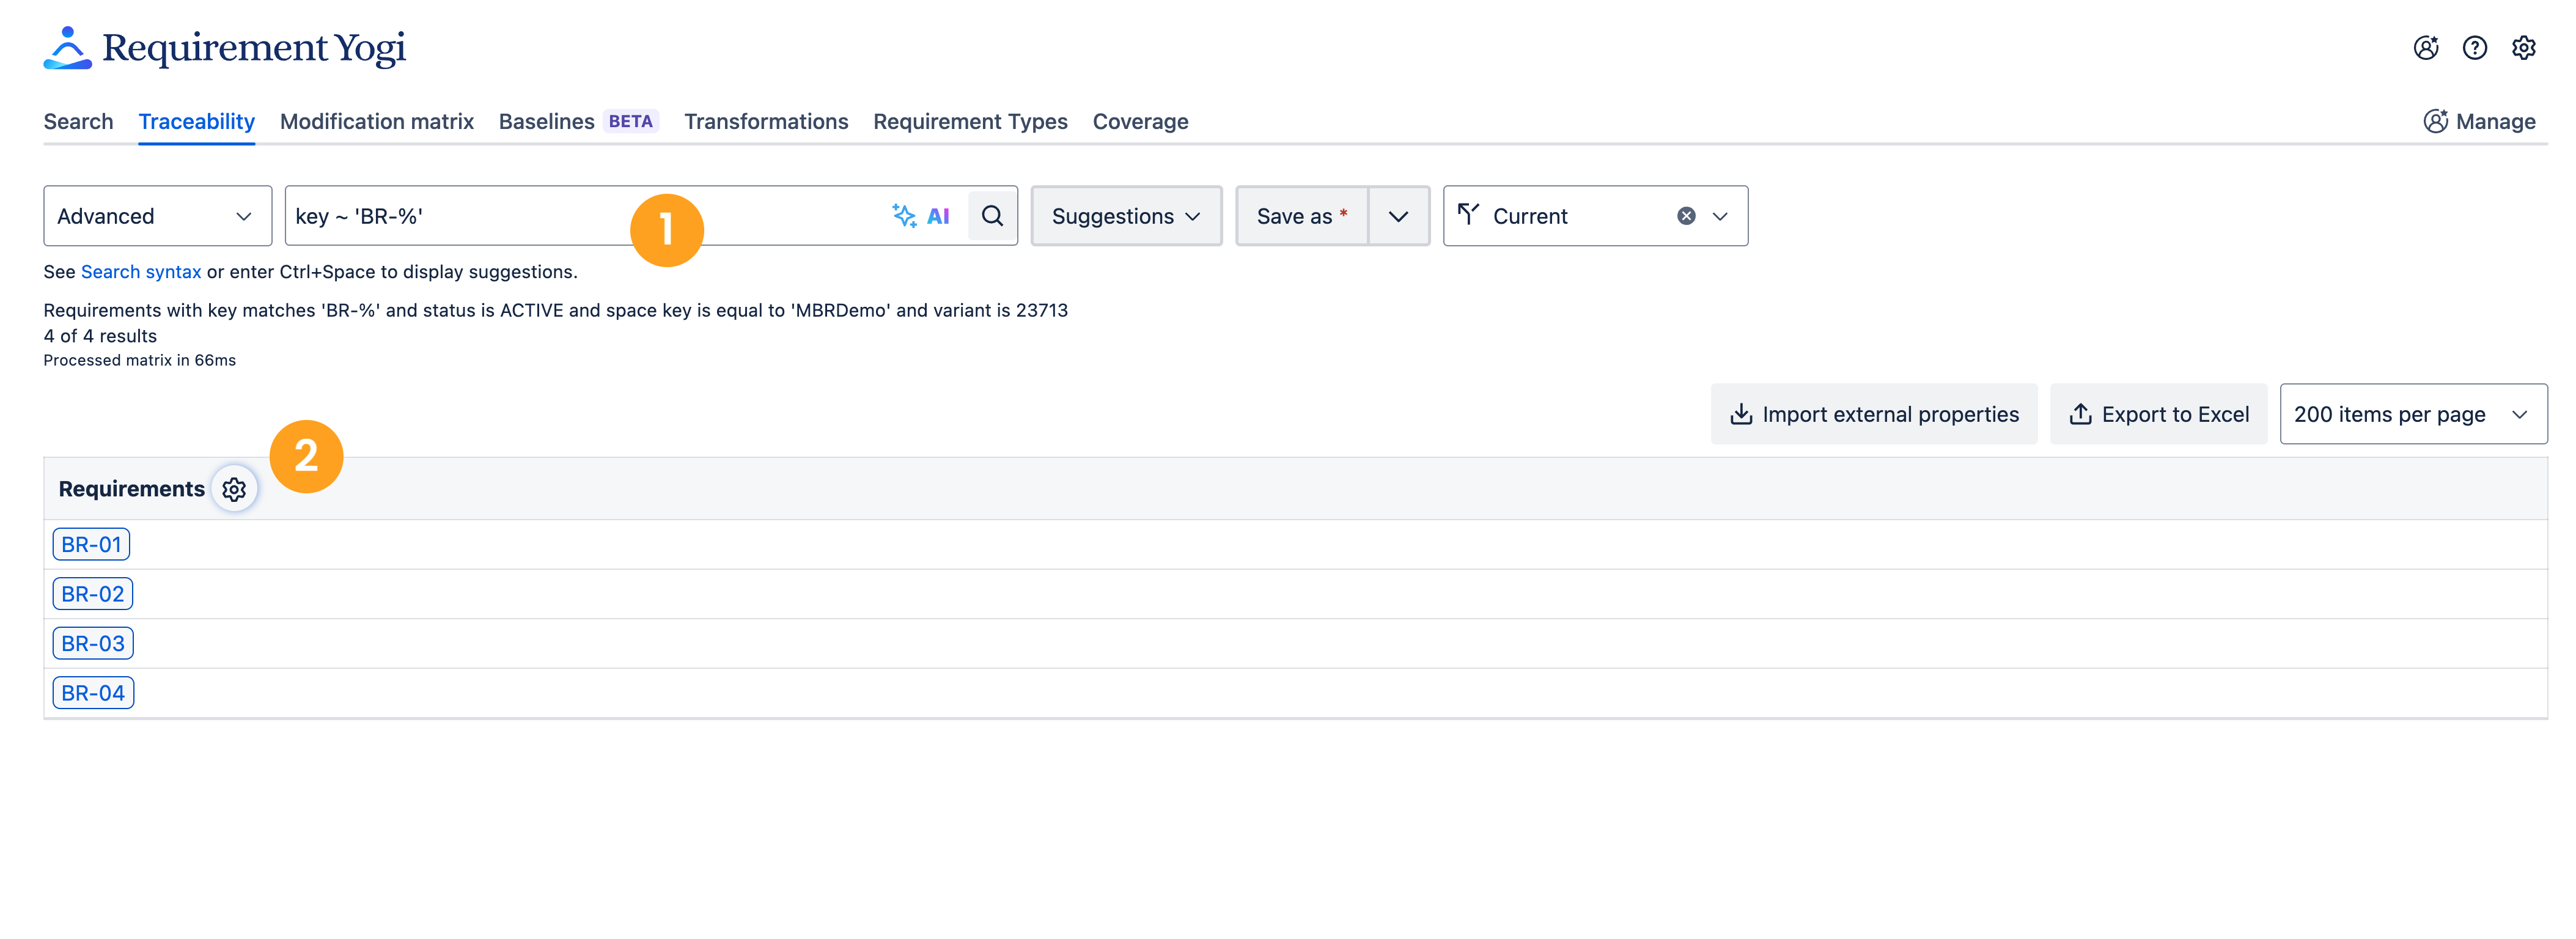This screenshot has height=939, width=2576.
Task: Clear the Current baseline selection
Action: pos(1685,216)
